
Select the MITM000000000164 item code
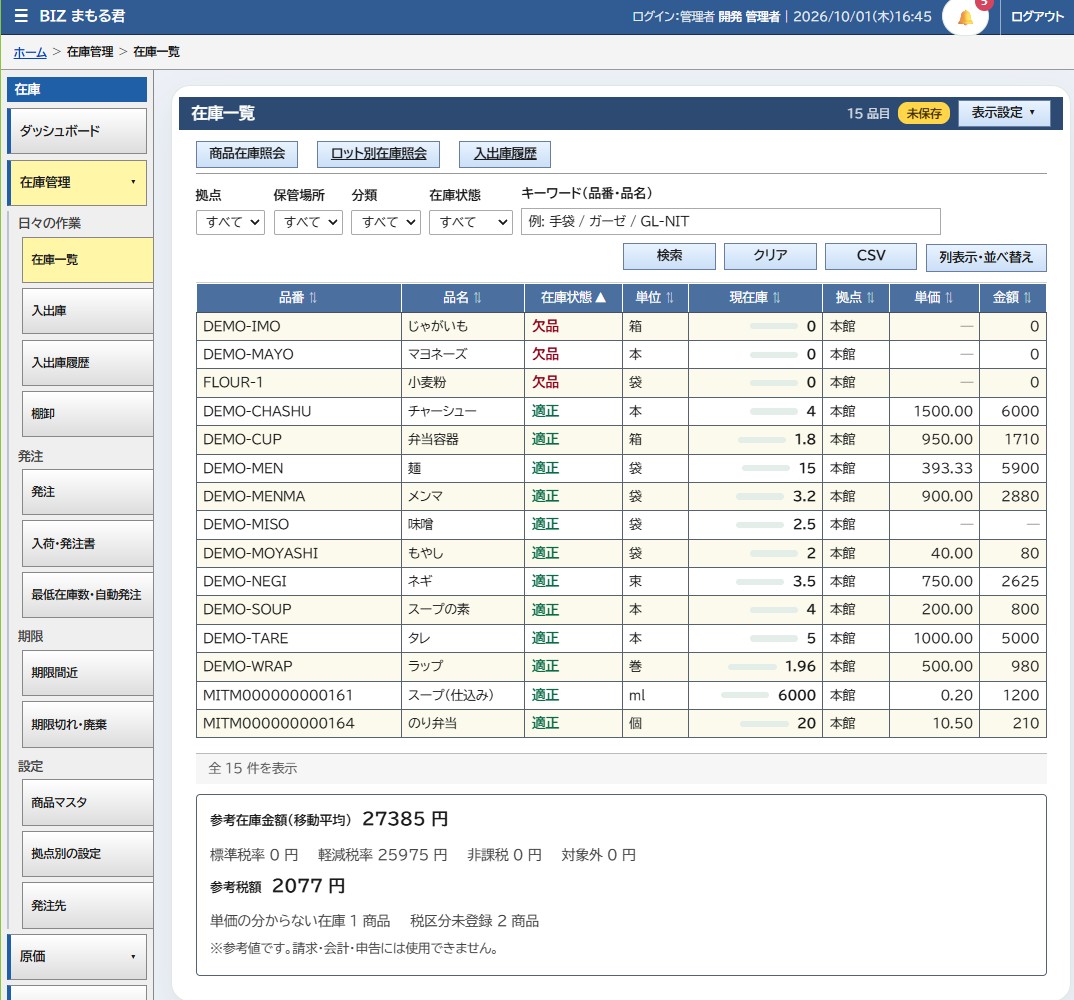(279, 723)
